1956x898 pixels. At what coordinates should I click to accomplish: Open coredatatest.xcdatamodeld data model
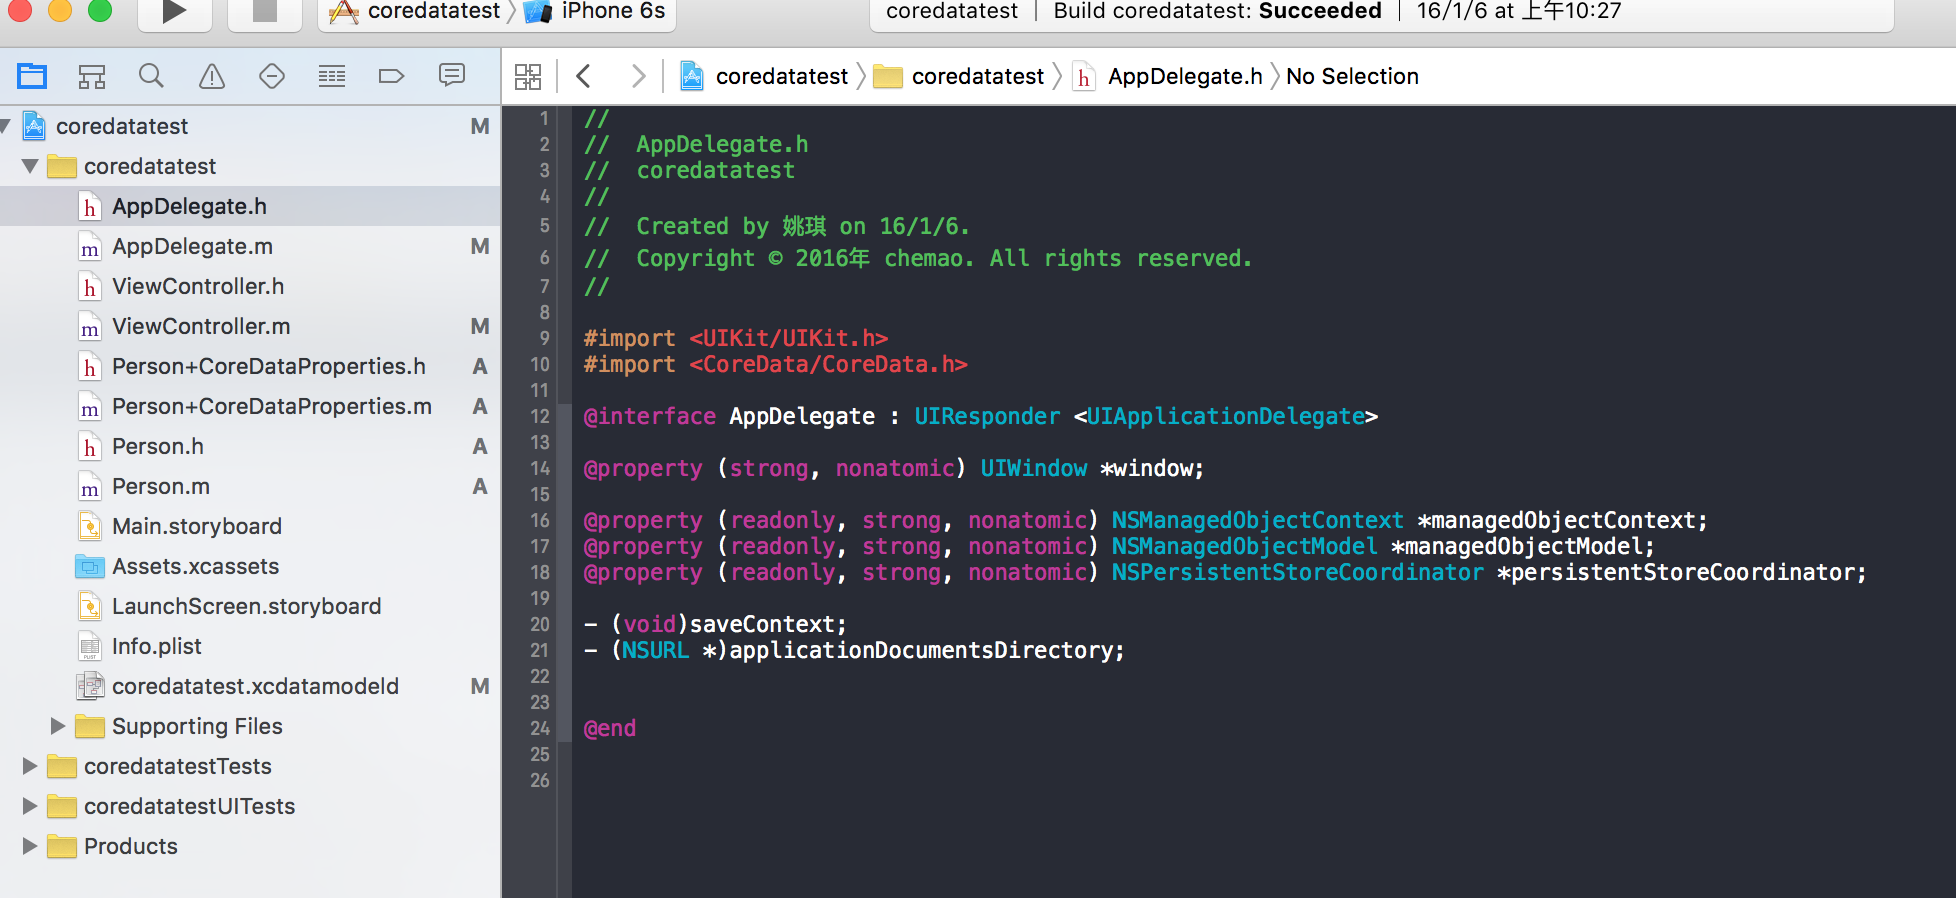click(250, 686)
